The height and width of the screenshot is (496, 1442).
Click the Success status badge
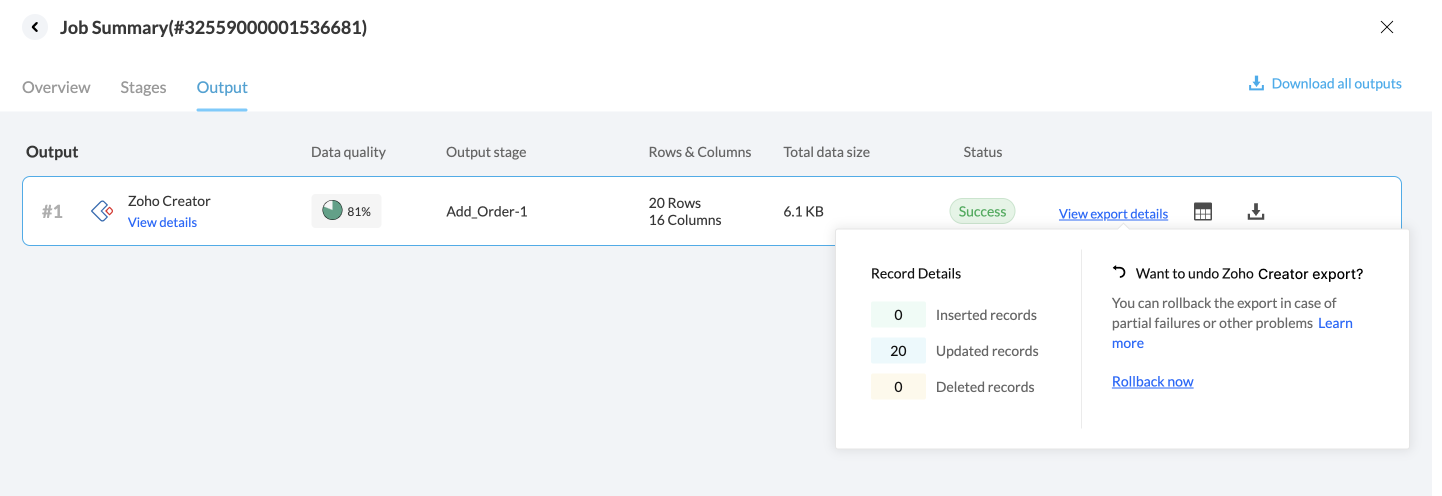[982, 211]
